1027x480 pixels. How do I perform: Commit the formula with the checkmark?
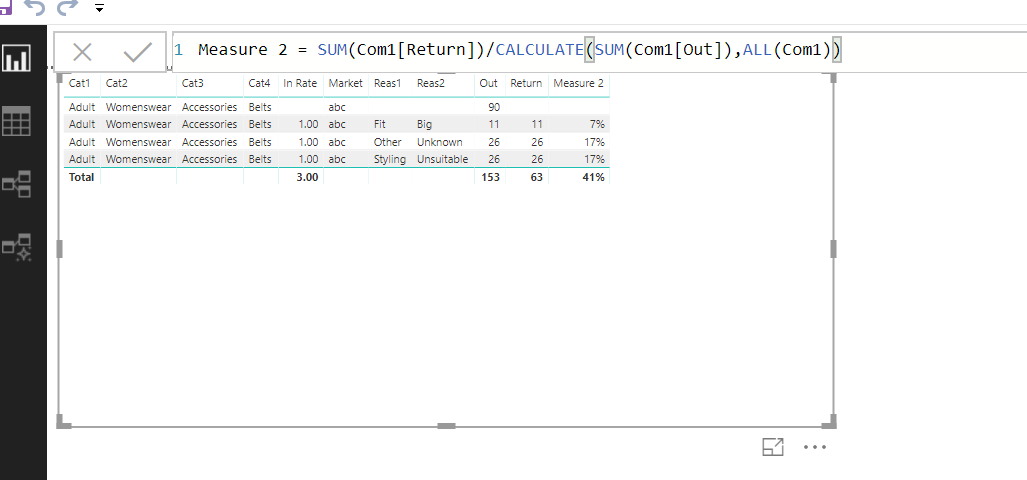click(138, 52)
